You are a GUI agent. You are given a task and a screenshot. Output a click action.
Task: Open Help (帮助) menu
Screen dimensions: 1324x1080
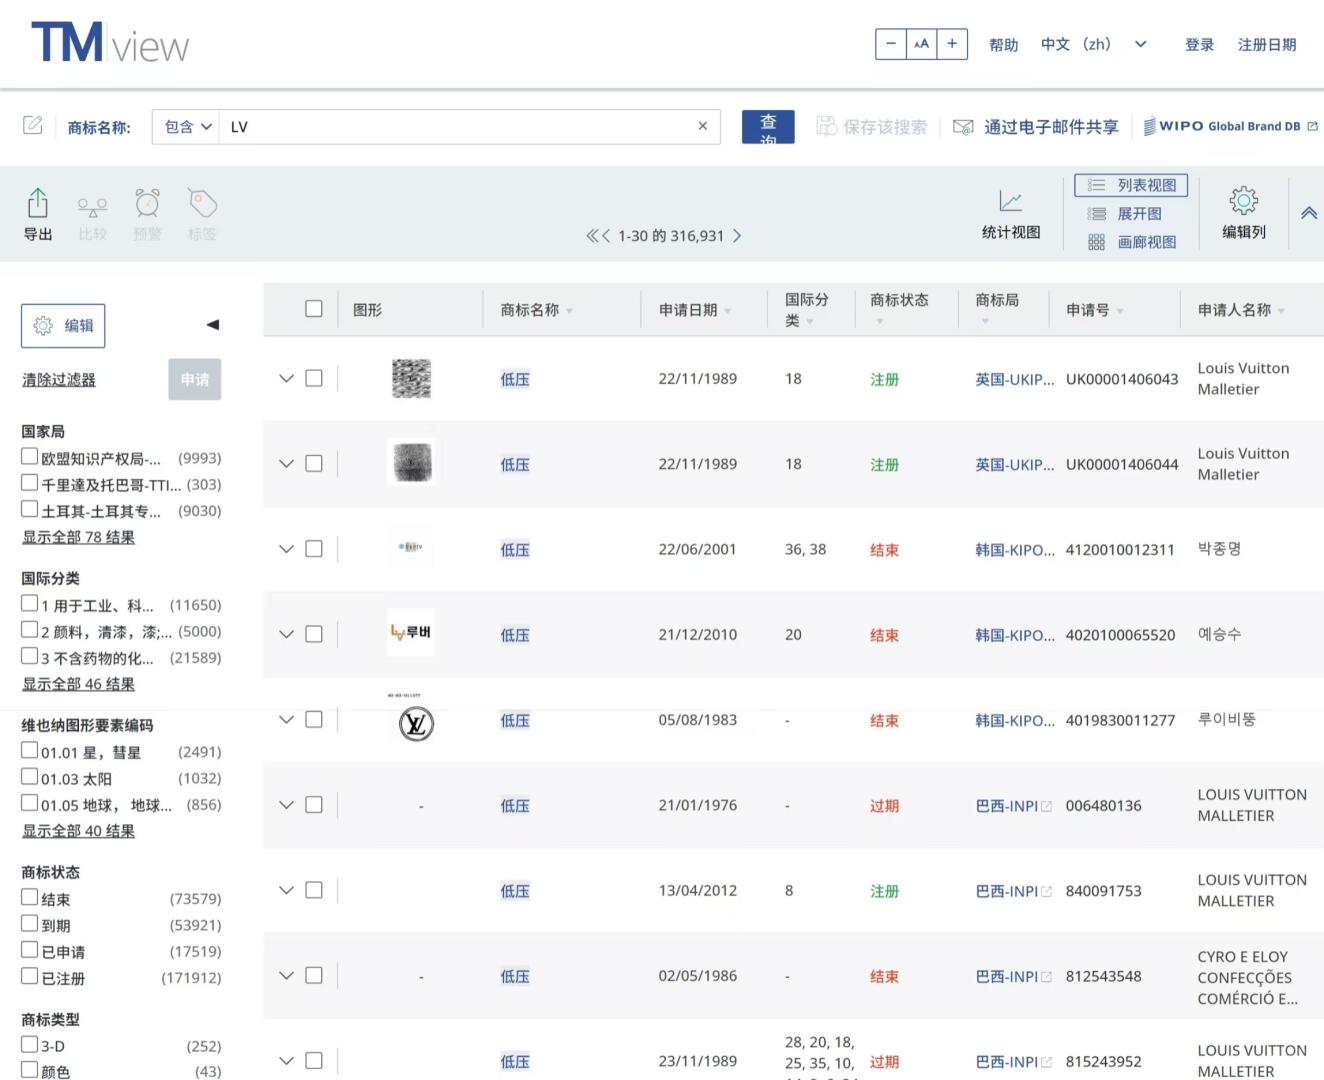pos(1003,44)
